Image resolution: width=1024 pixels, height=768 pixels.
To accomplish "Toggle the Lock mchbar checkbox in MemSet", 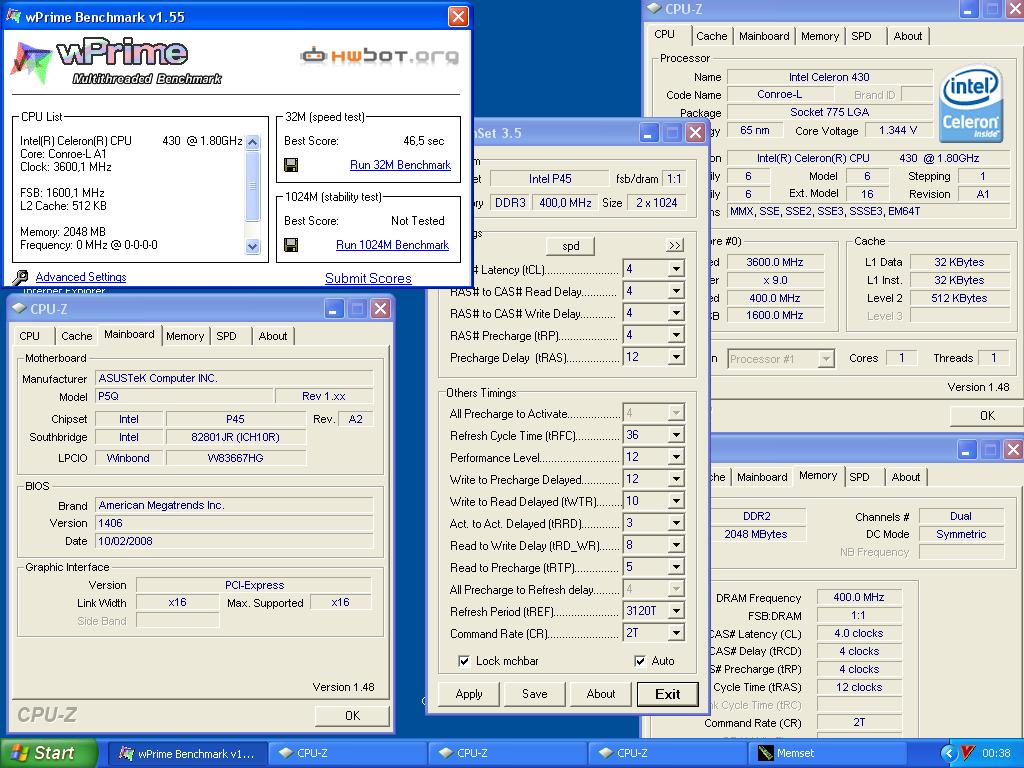I will pyautogui.click(x=464, y=661).
